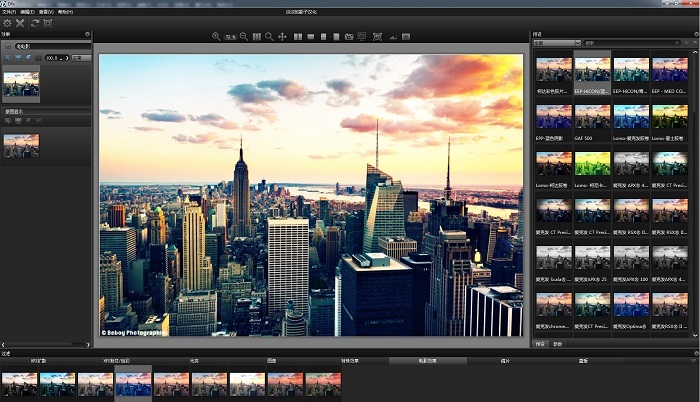Image resolution: width=700 pixels, height=402 pixels.
Task: Open the preset category dropdown in right panel
Action: click(557, 43)
